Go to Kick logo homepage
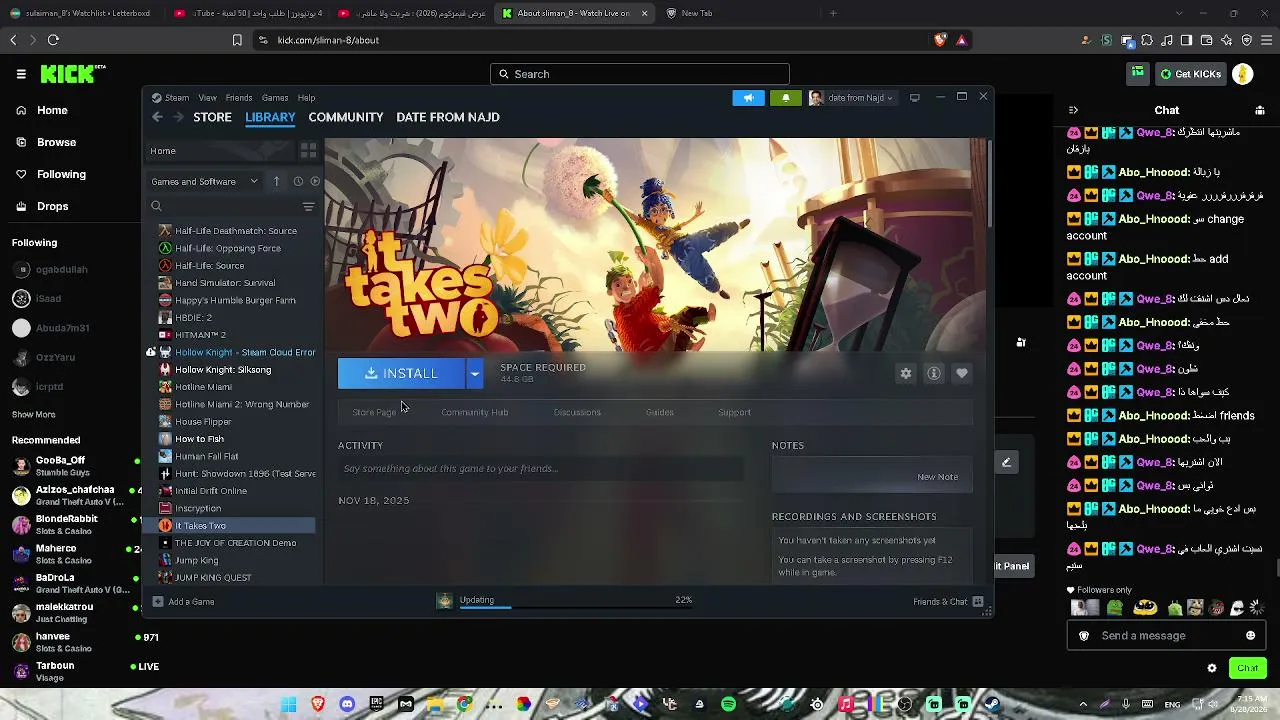The width and height of the screenshot is (1280, 720). 72,74
